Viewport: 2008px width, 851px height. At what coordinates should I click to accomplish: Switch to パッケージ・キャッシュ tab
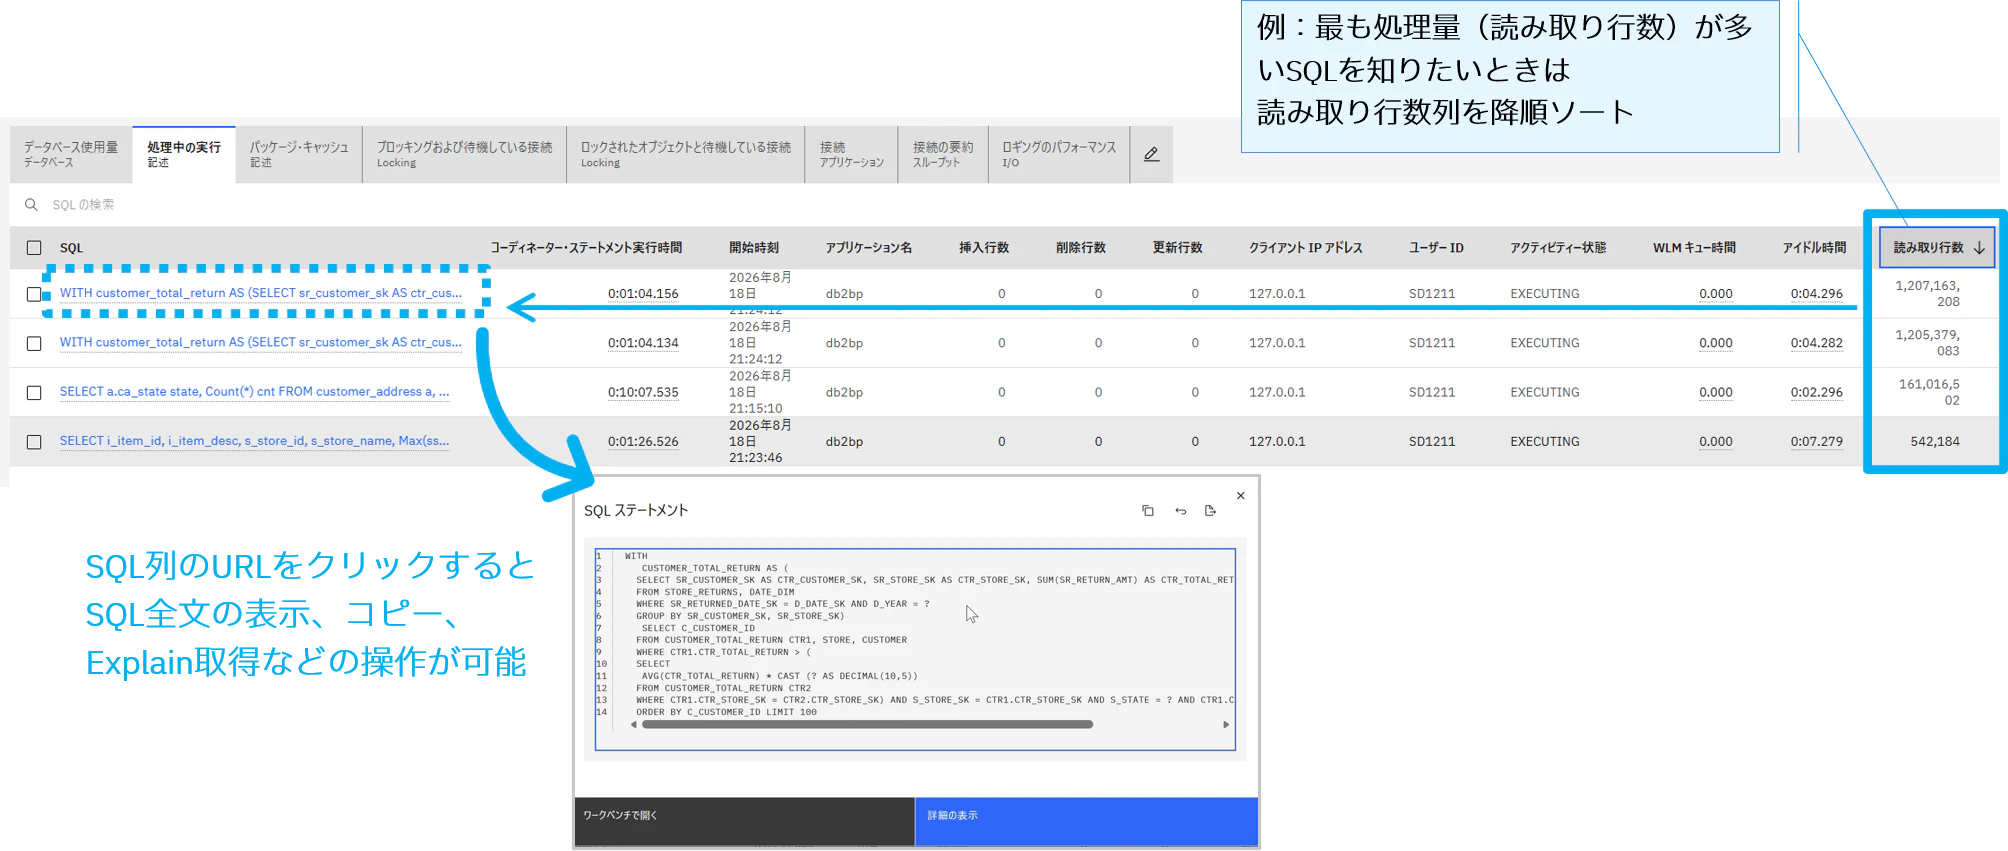(299, 154)
